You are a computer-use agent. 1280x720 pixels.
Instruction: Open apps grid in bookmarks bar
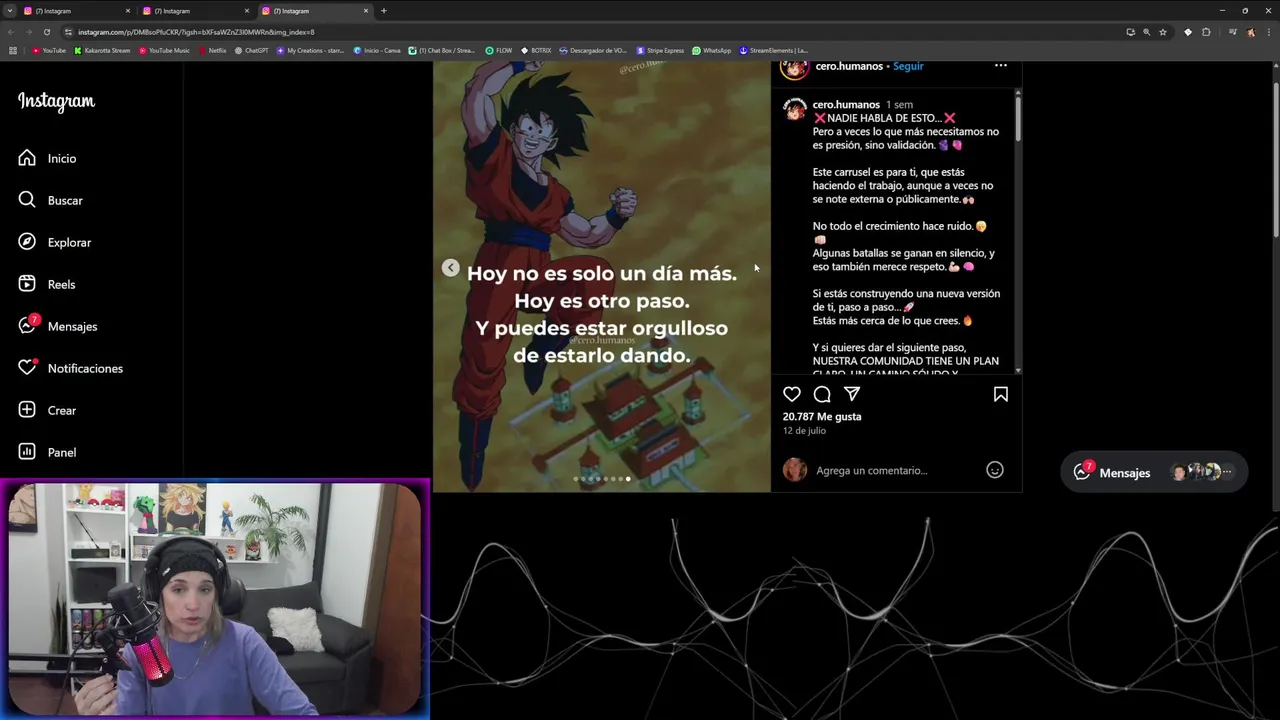tap(13, 50)
